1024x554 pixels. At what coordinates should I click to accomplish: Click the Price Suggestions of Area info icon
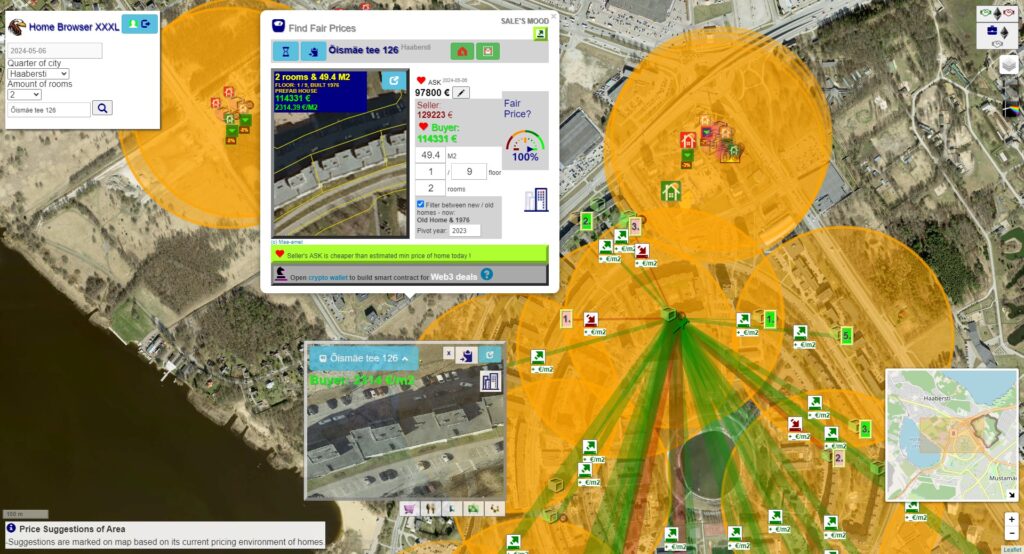11,528
